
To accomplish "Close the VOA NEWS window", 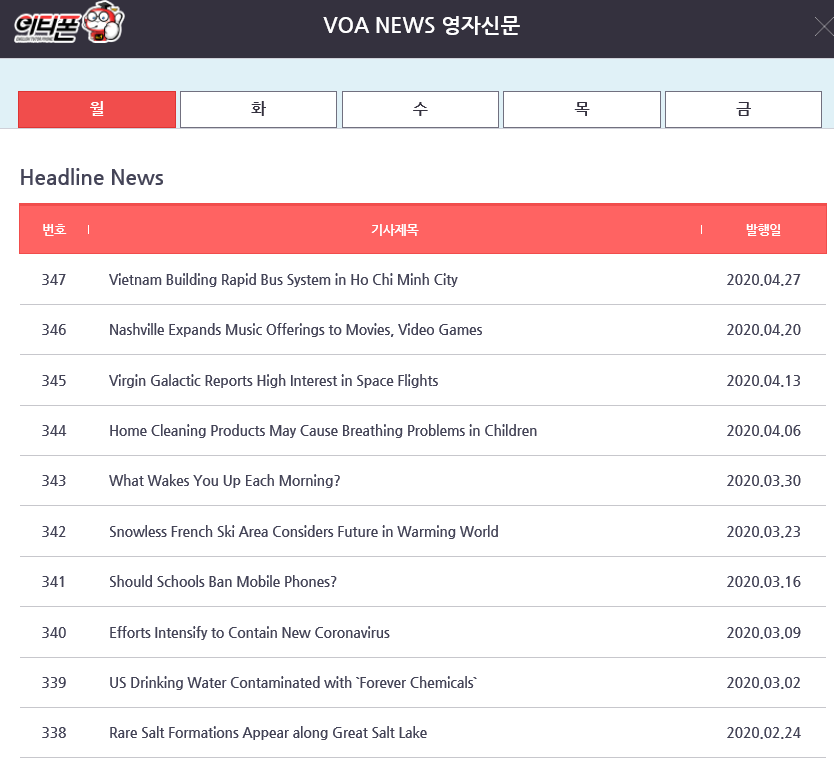I will tap(822, 27).
